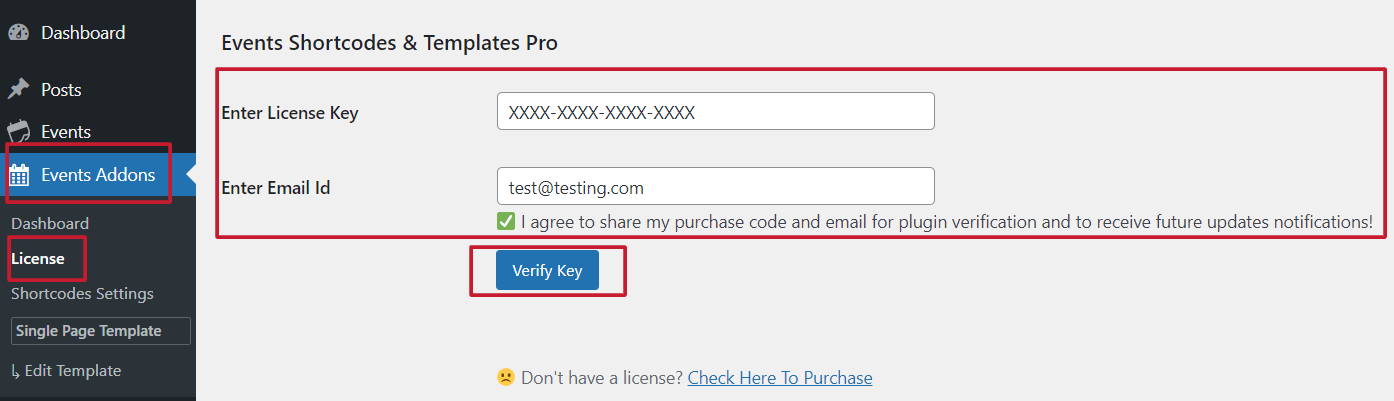Open the Addons Dashboard submenu item
This screenshot has height=401, width=1394.
(50, 224)
